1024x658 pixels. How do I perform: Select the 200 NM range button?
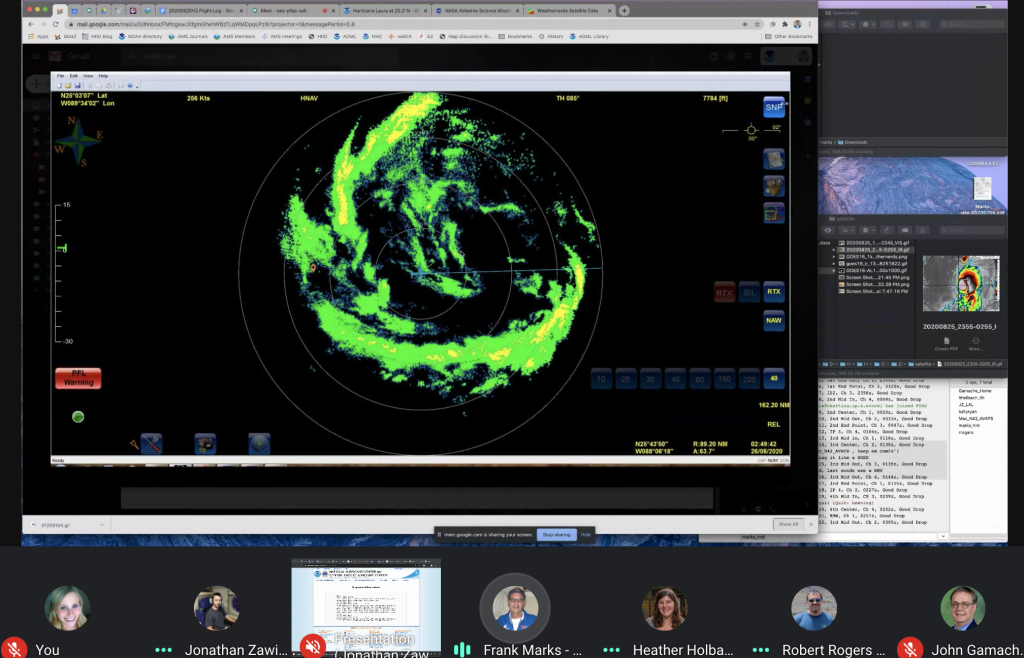tap(749, 379)
